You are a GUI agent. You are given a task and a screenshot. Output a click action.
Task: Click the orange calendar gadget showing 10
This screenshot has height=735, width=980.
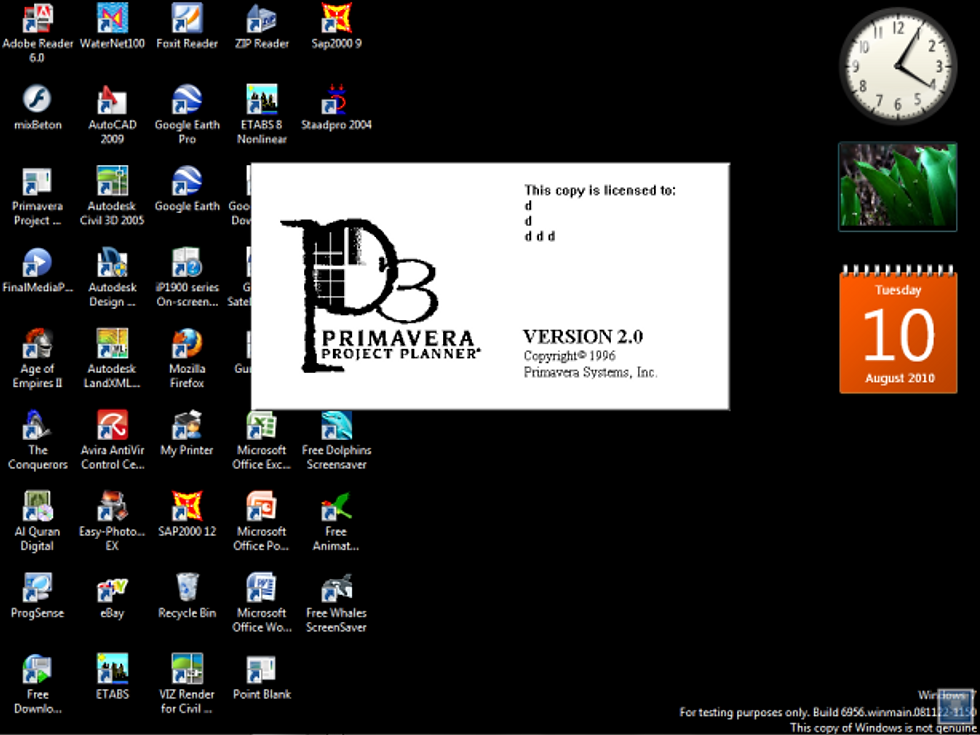[898, 330]
